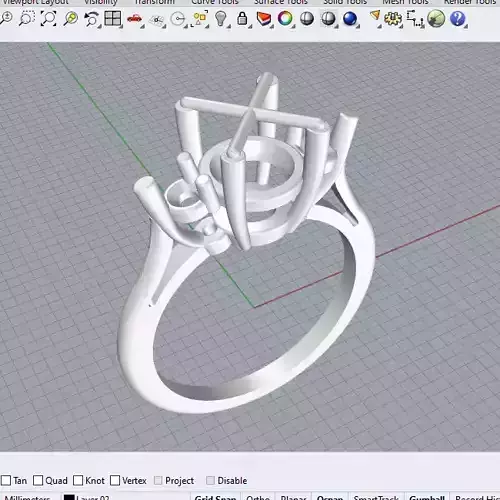The width and height of the screenshot is (500, 500).
Task: Switch to the Render Tools toolbar tab
Action: [x=470, y=2]
